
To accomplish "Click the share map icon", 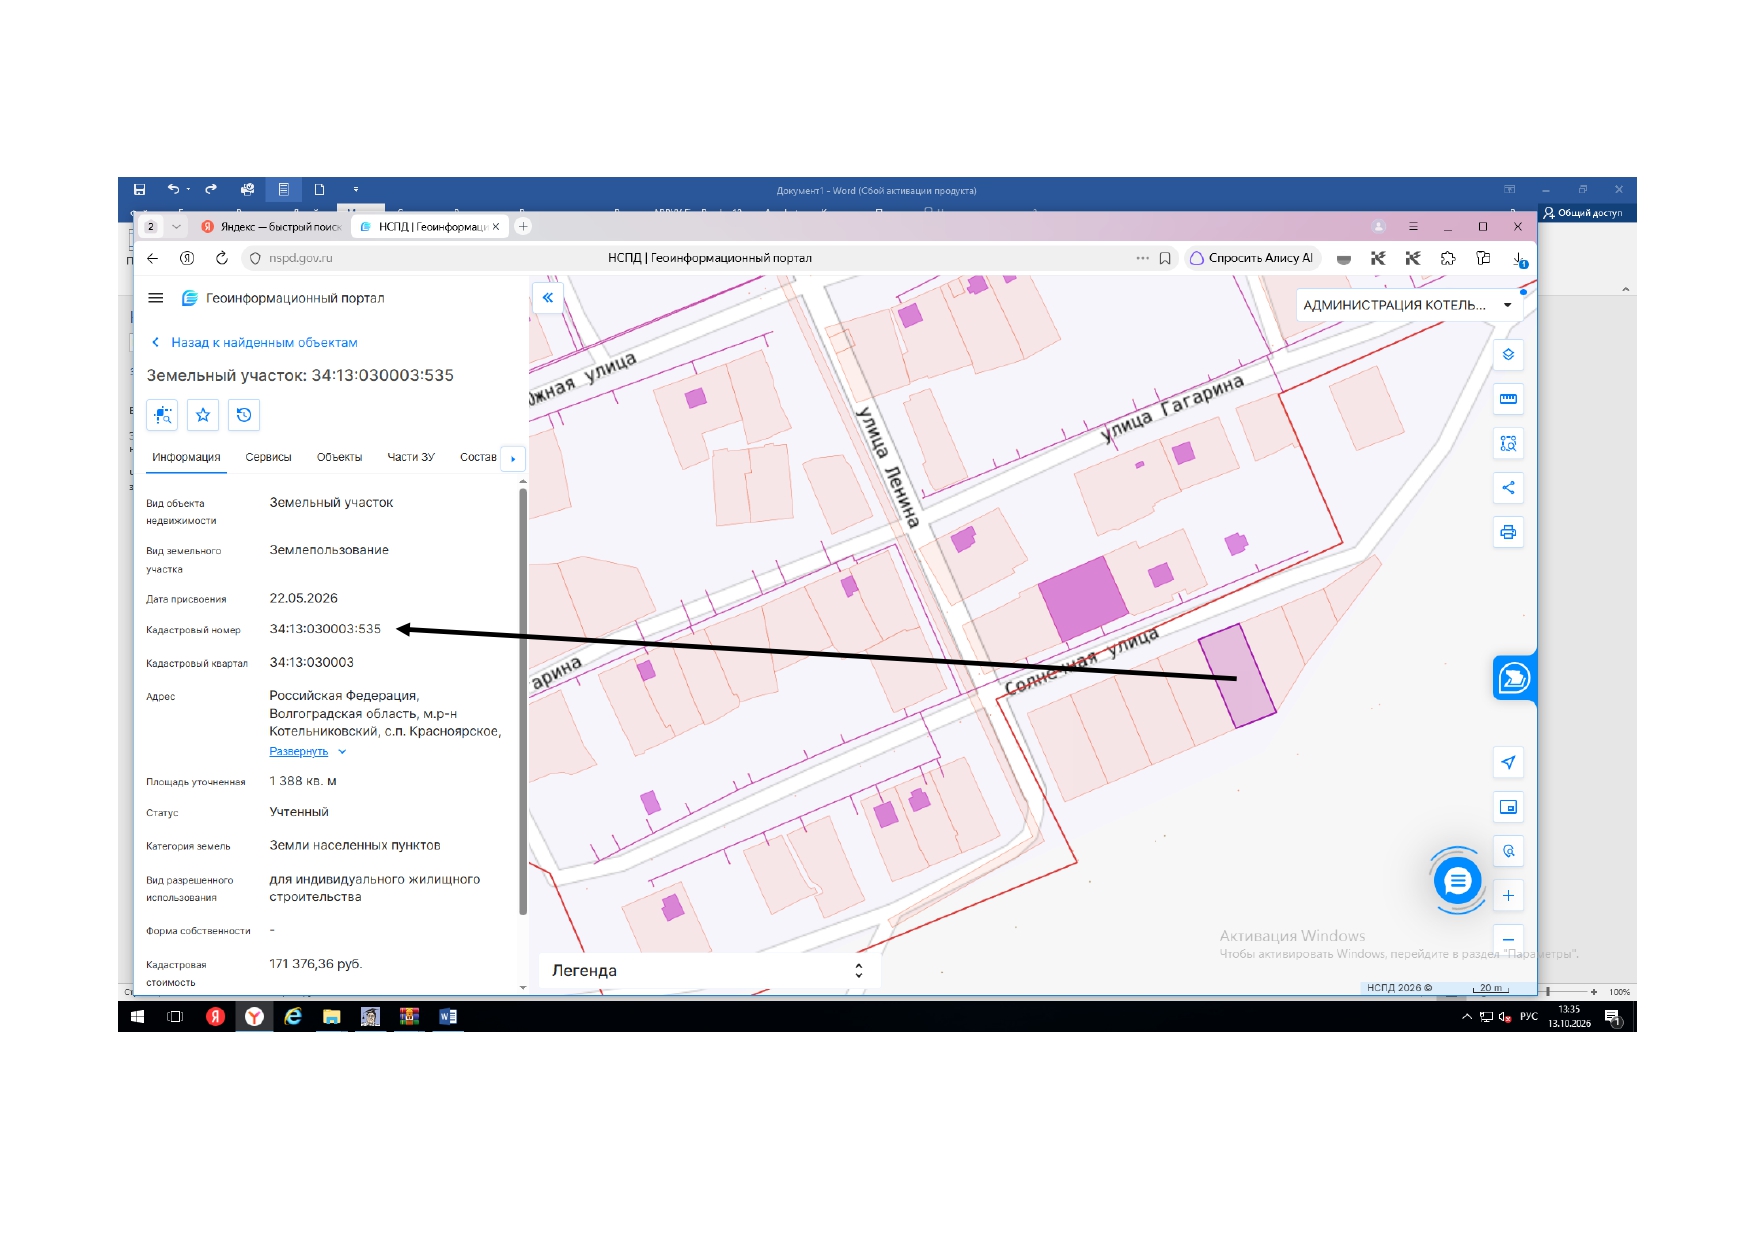I will pos(1508,488).
